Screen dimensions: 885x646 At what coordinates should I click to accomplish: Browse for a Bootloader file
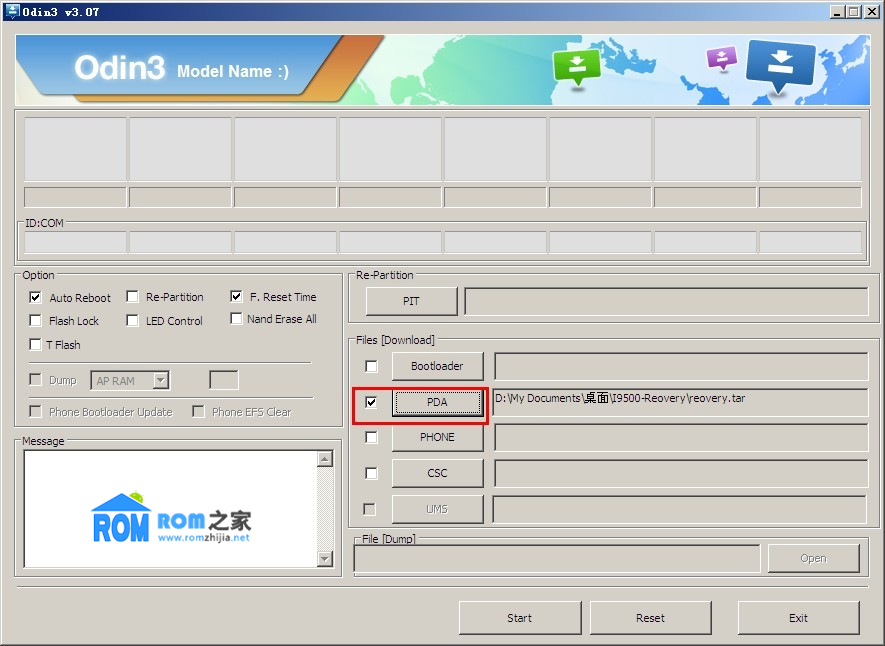point(437,366)
